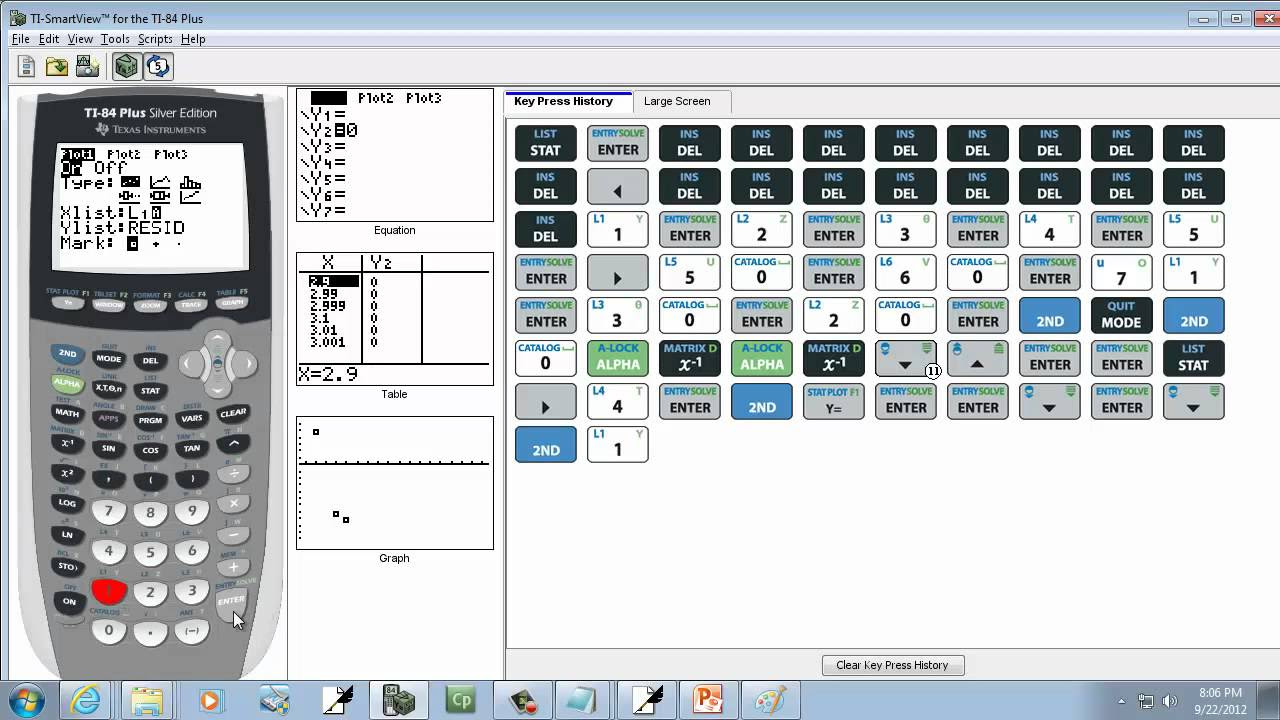Click the ZOOM key on the calculator
Screen dimensions: 1280x720
(x=150, y=302)
